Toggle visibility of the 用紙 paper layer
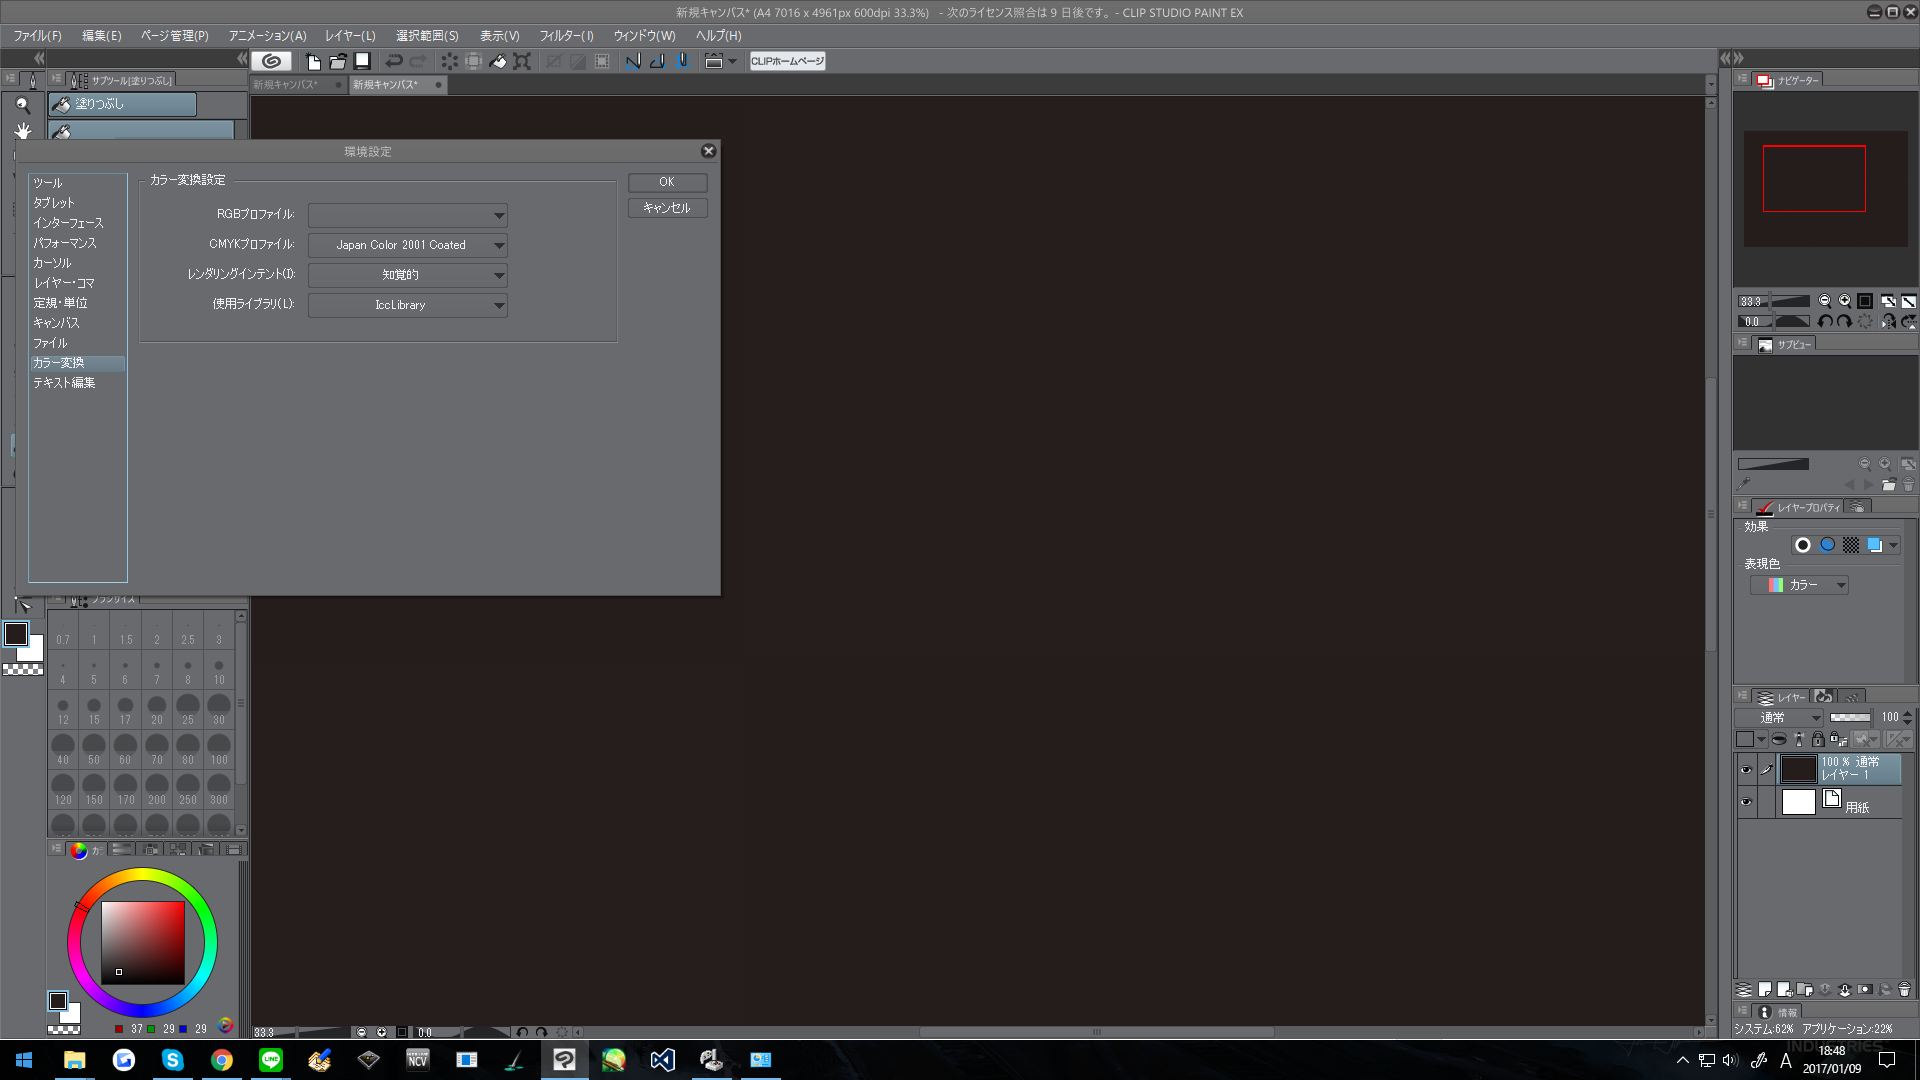Viewport: 1920px width, 1080px height. [x=1746, y=802]
